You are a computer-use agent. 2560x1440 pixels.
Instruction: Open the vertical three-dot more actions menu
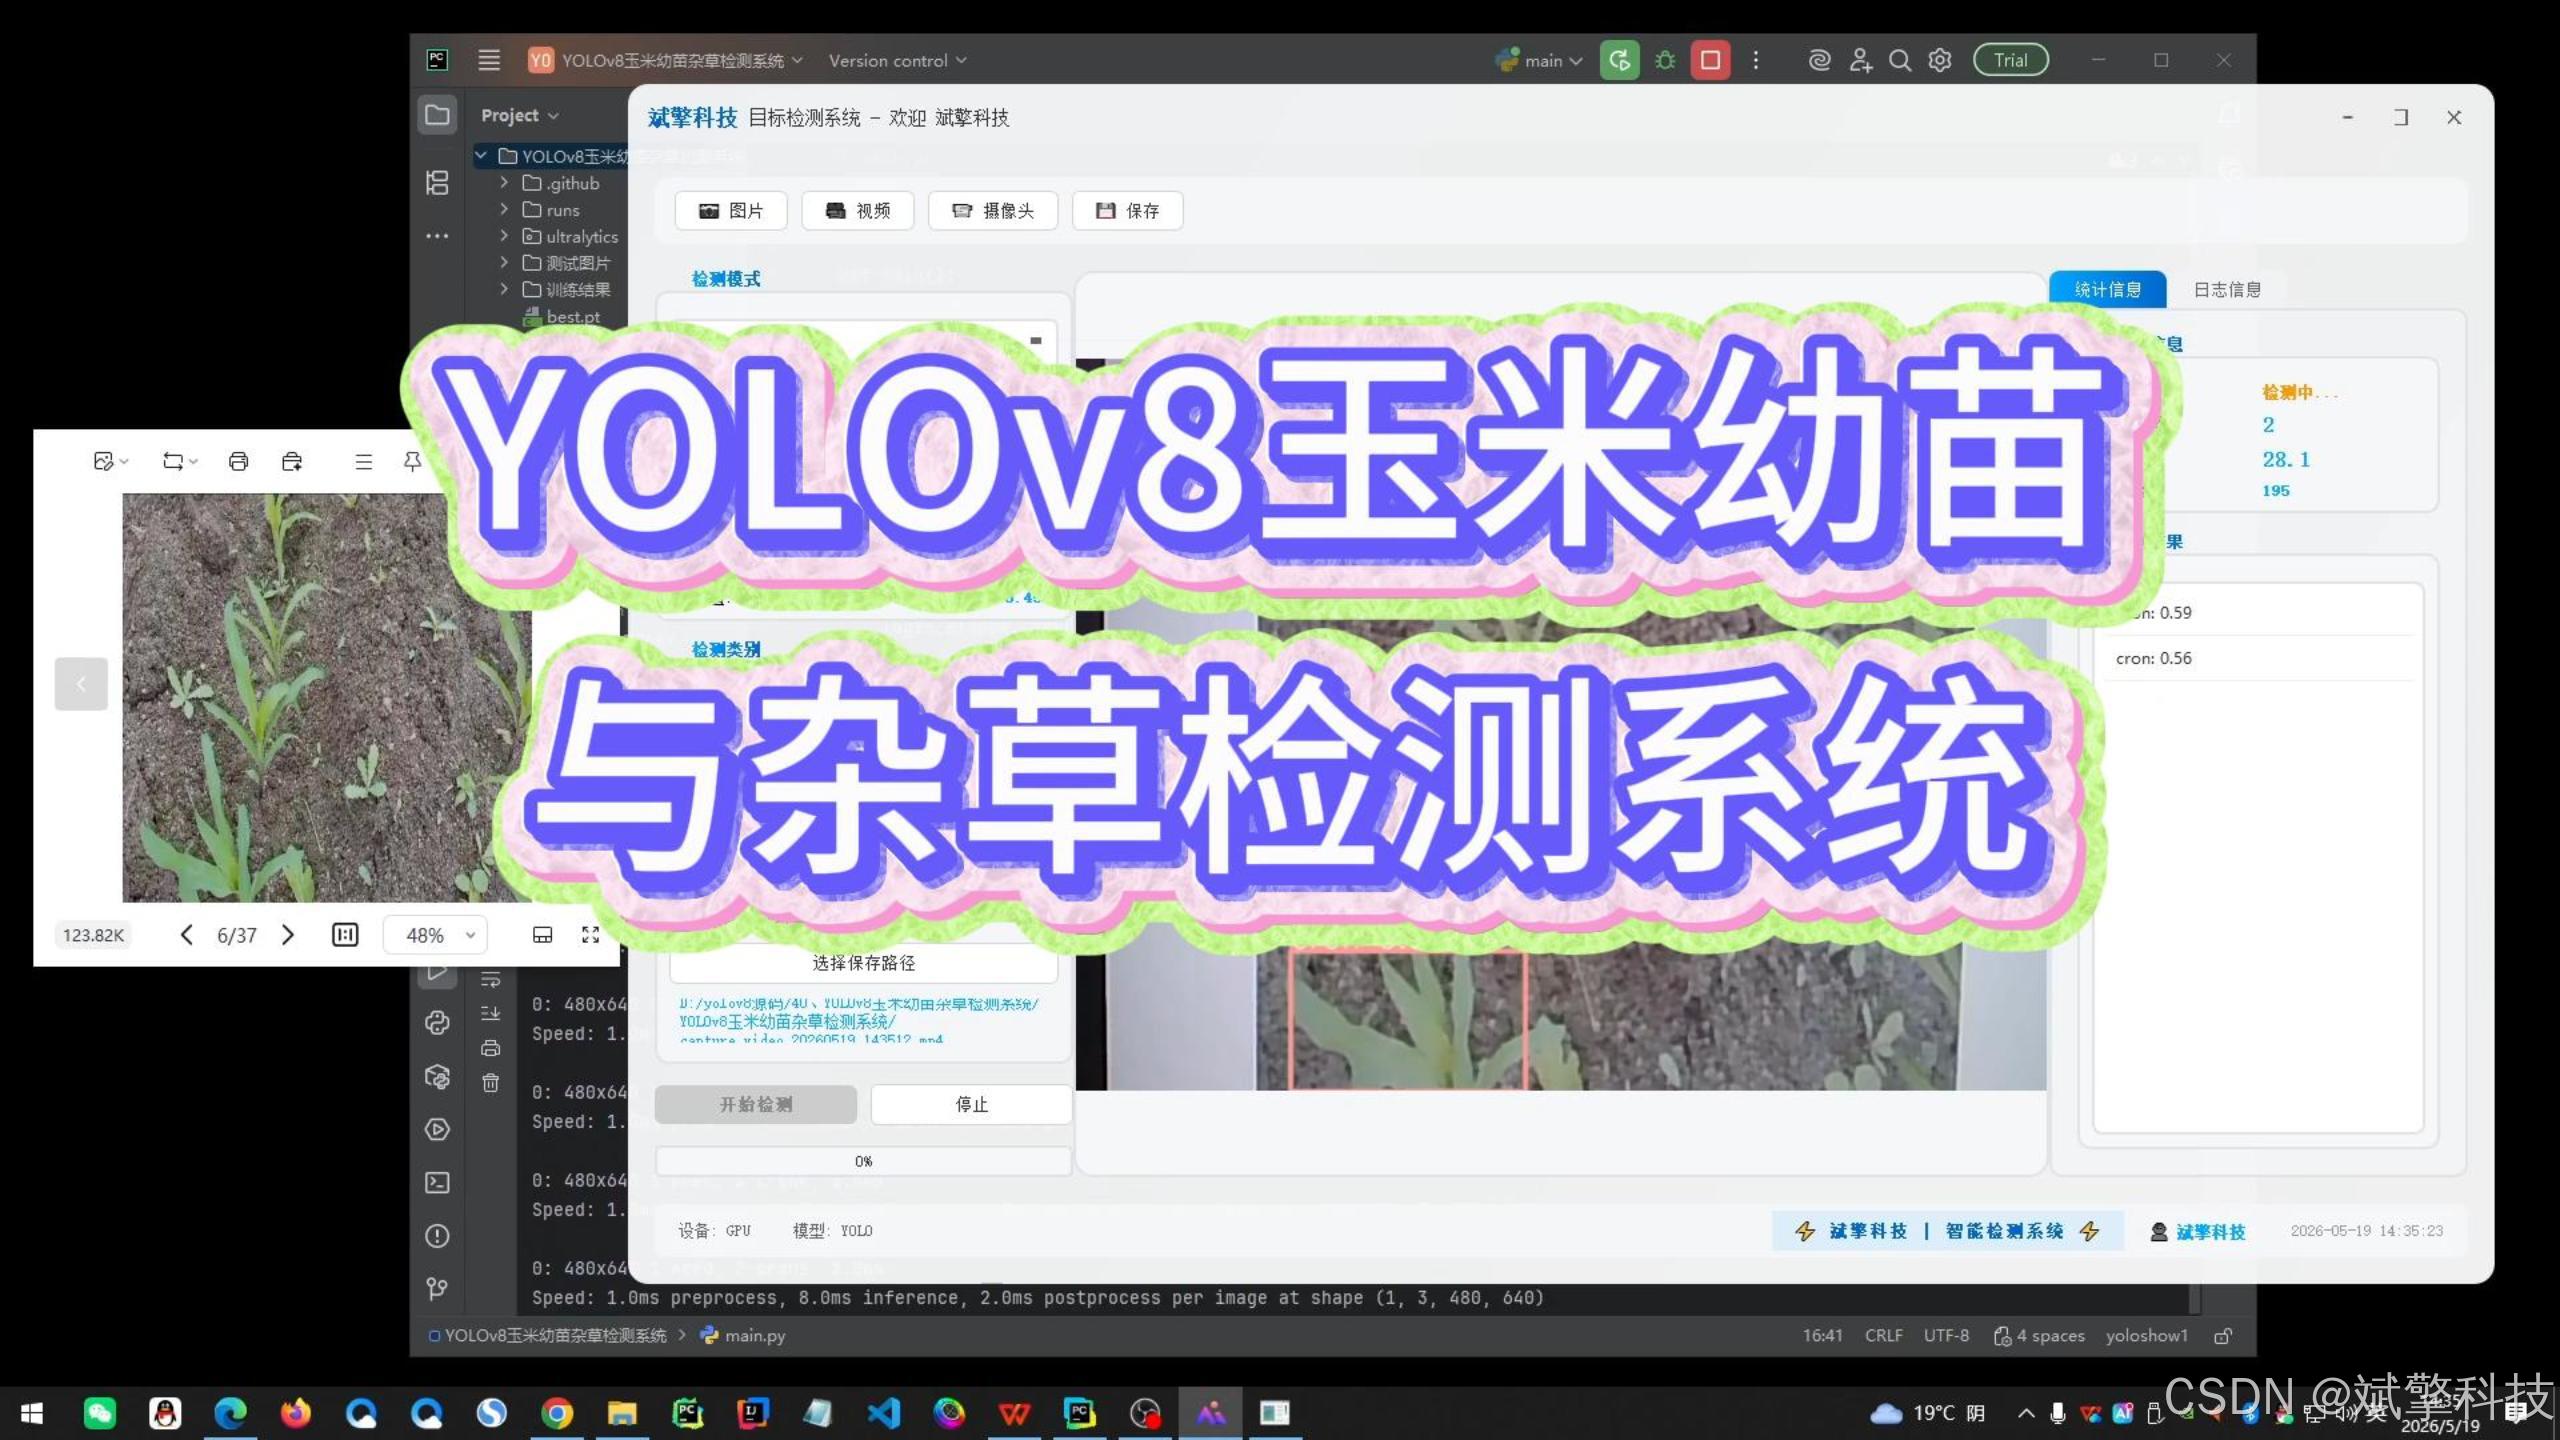point(1755,60)
